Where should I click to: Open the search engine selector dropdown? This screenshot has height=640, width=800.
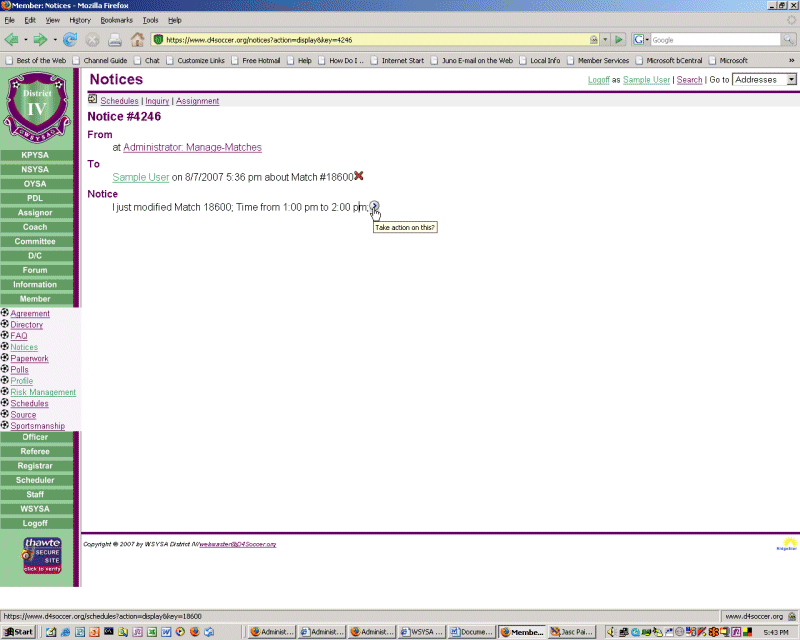(640, 40)
